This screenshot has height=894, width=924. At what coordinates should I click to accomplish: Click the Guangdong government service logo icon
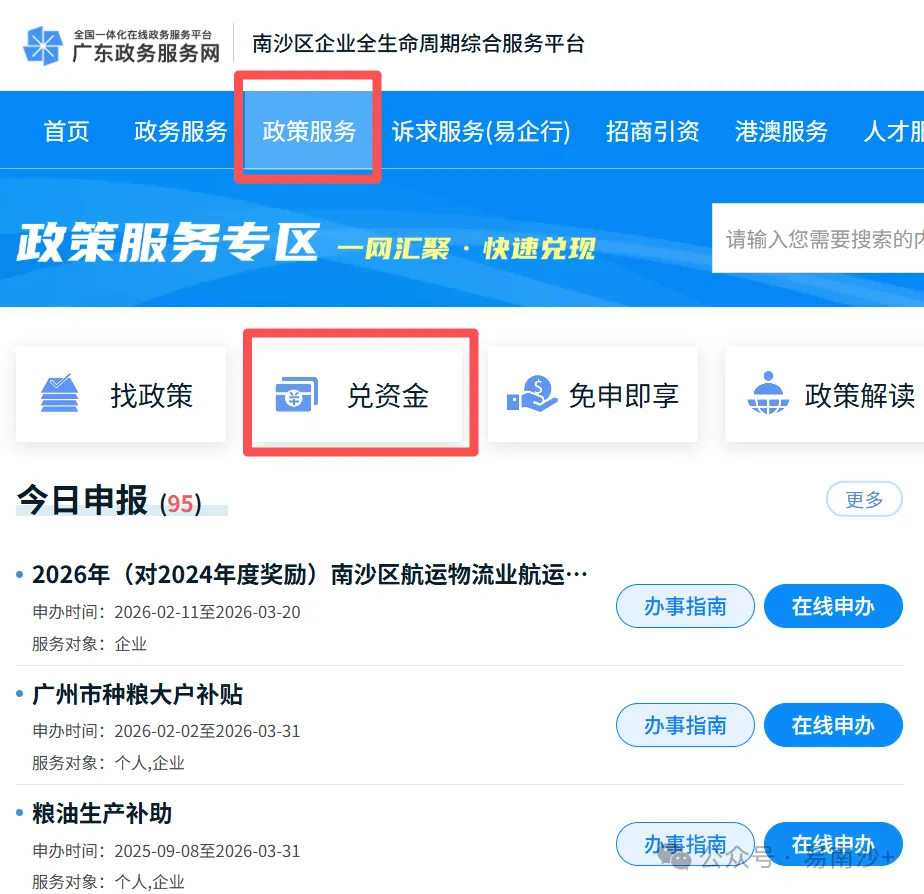(x=42, y=45)
